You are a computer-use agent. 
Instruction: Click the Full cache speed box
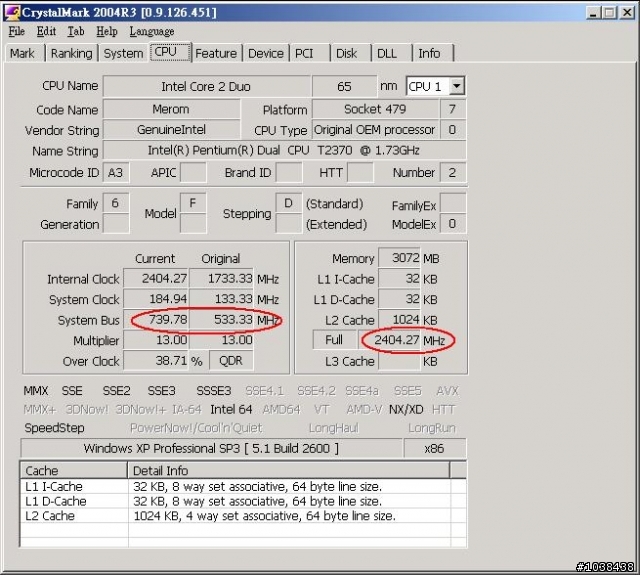pyautogui.click(x=335, y=340)
